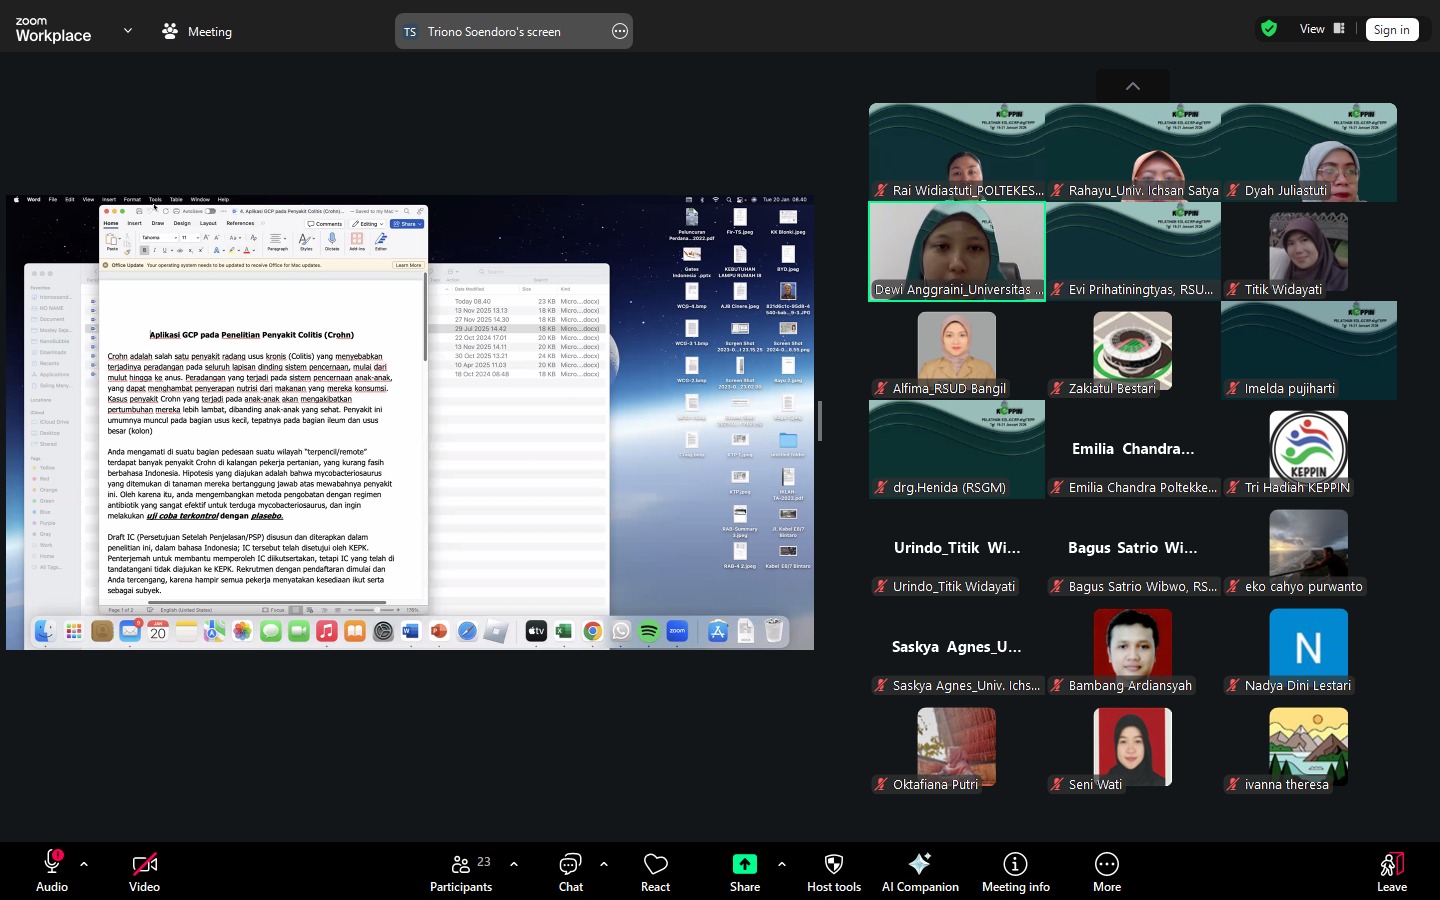The height and width of the screenshot is (900, 1440).
Task: Open the Participants panel
Action: pos(460,872)
